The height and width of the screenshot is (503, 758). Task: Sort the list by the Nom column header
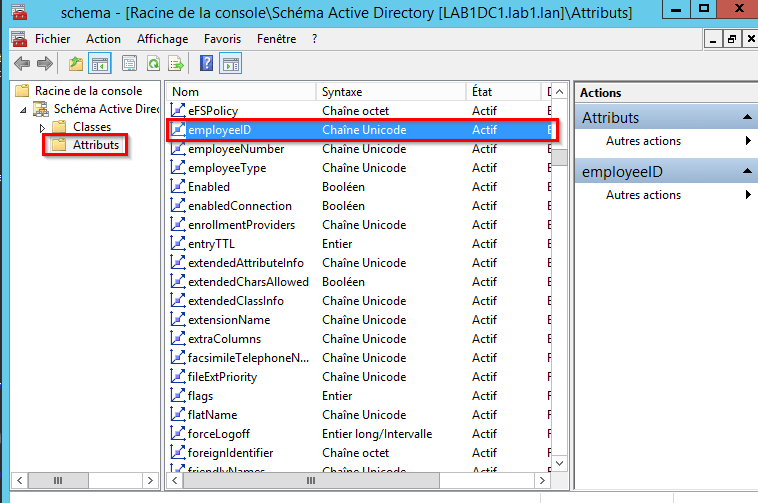[x=242, y=92]
